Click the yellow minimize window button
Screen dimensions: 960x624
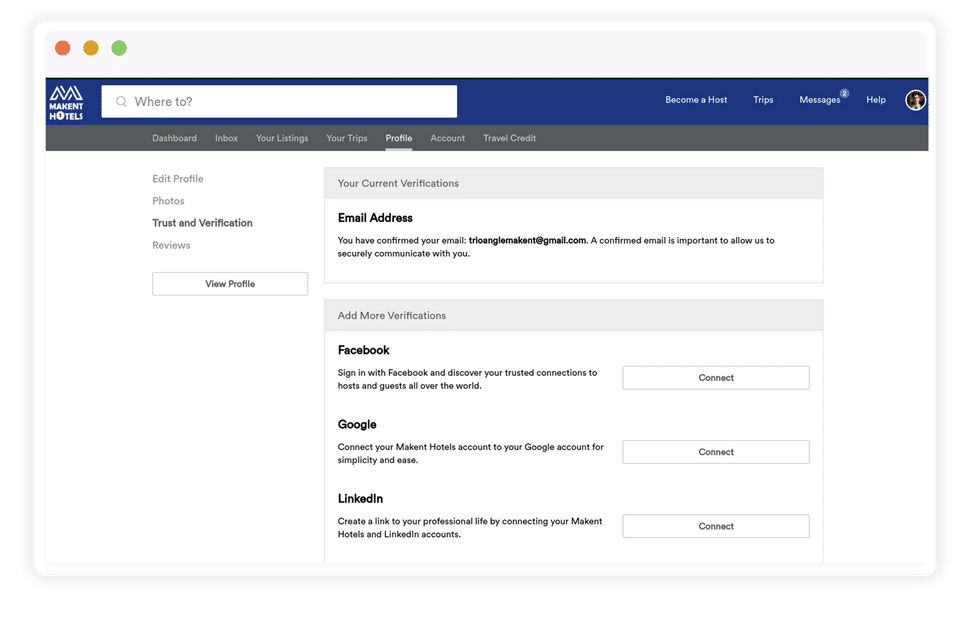pos(91,48)
